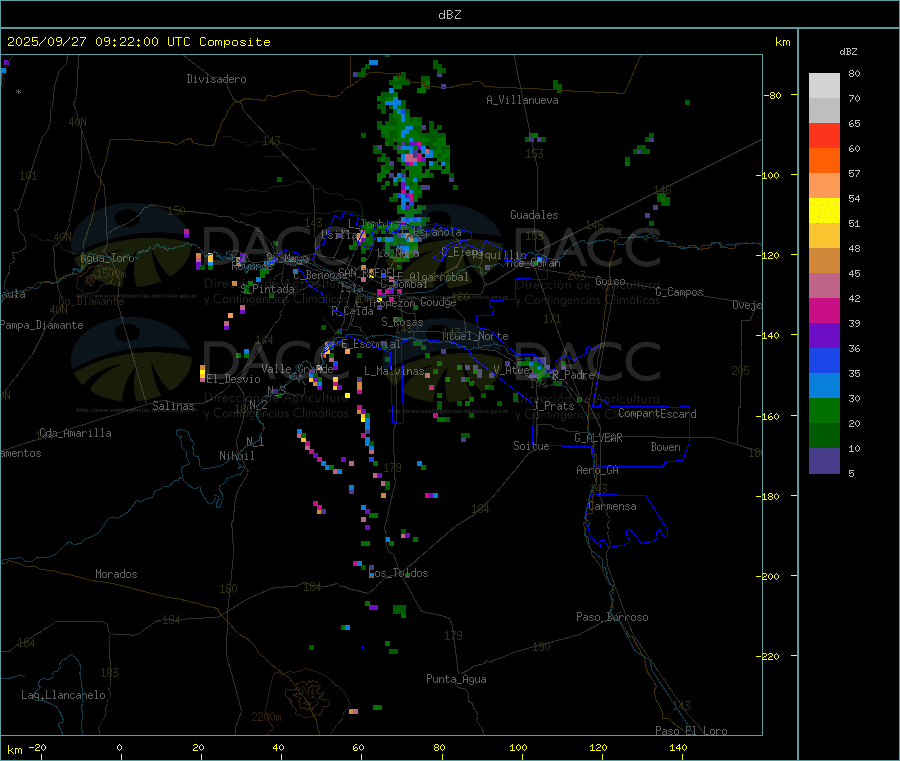Click the Los_Toldos label
Image resolution: width=900 pixels, height=761 pixels.
pyautogui.click(x=398, y=573)
